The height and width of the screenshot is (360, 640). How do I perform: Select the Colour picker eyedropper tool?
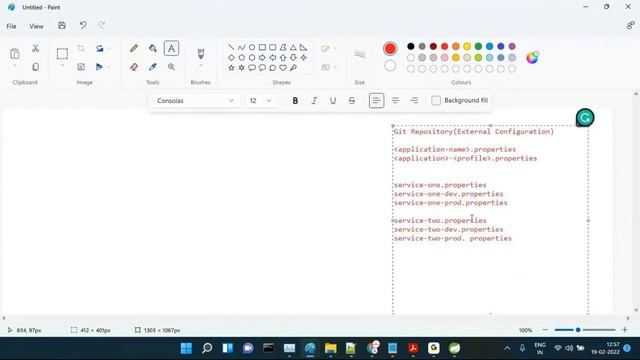pos(153,67)
